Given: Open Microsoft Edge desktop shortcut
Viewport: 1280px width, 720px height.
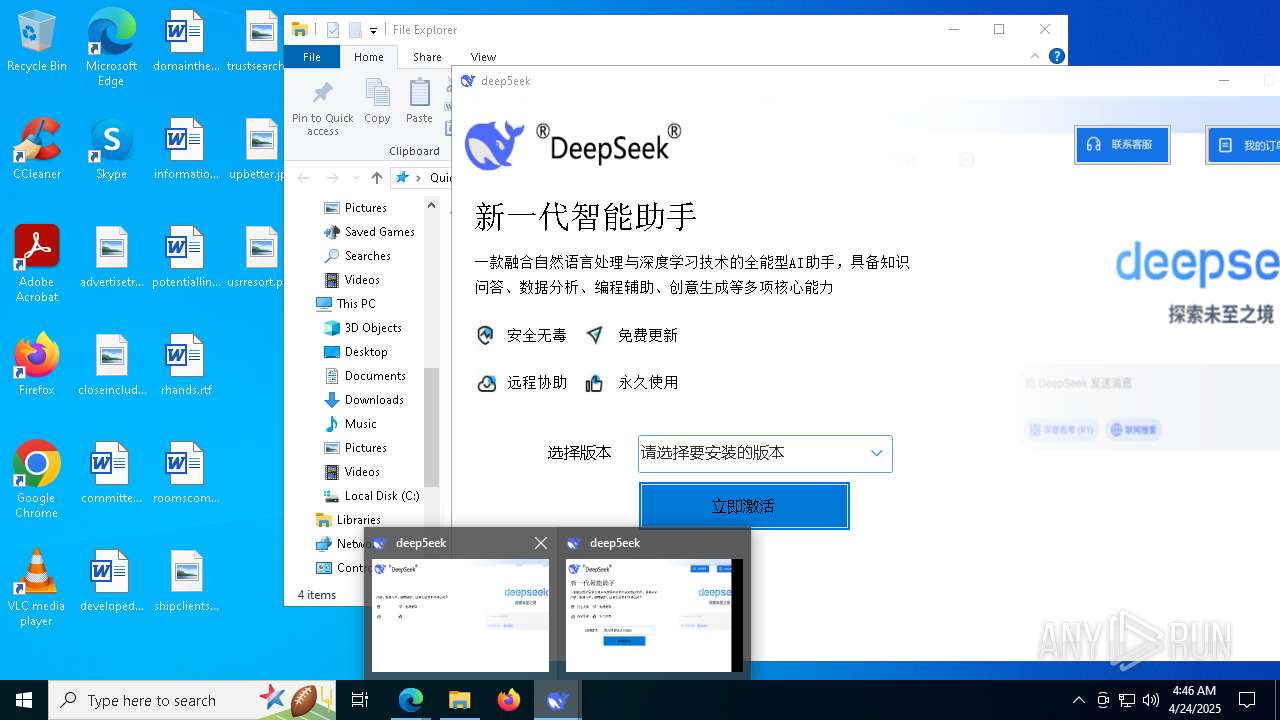Looking at the screenshot, I should pos(111,48).
